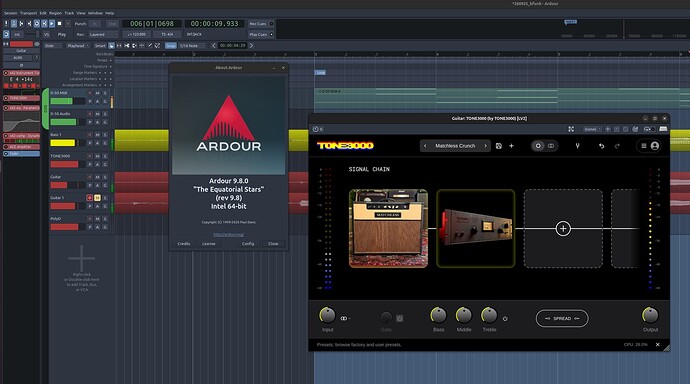Click the keyboard icon in plugin toolbar
Image resolution: width=690 pixels, height=384 pixels.
point(663,129)
